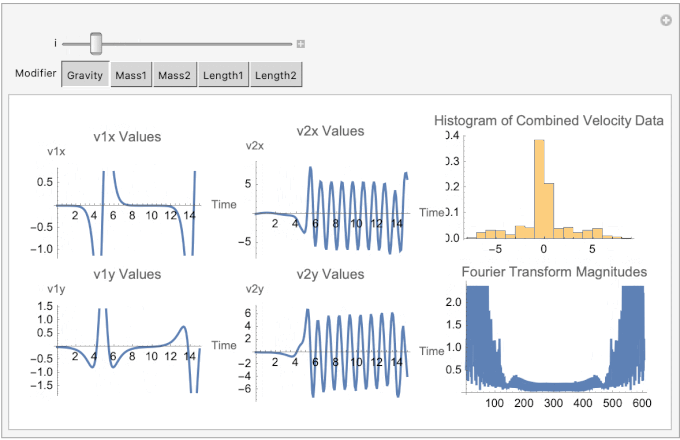Expand the slider i controls with small plus
Screen dimensions: 680x440
coord(300,44)
